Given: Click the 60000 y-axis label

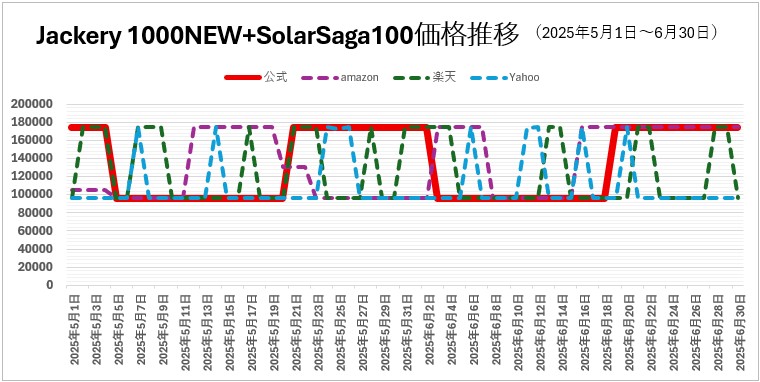Looking at the screenshot, I should pyautogui.click(x=35, y=231).
